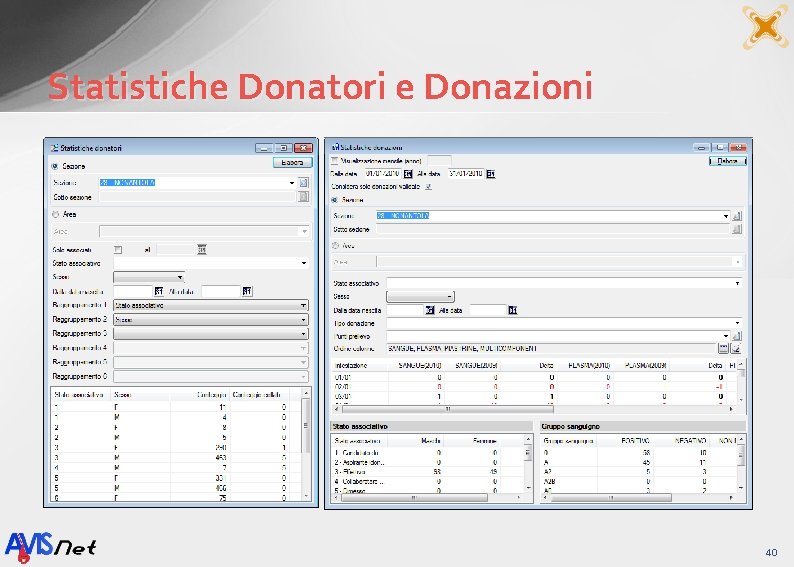Select row '3 - Effettivo' in Stato associativo table
The width and height of the screenshot is (794, 567).
coord(427,472)
